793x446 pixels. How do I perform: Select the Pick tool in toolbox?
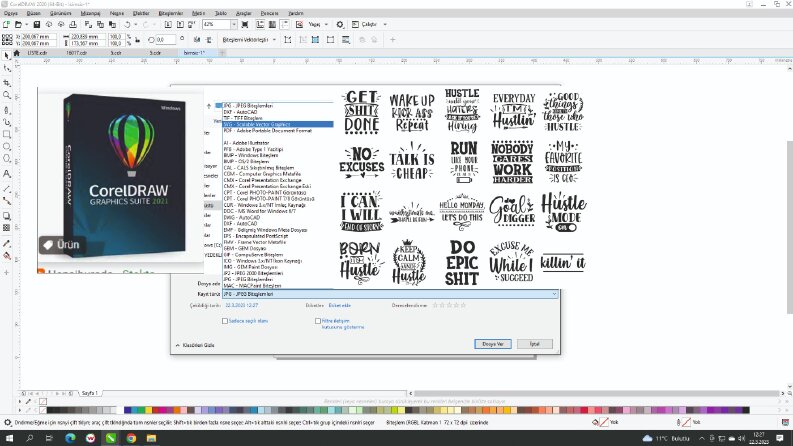pos(7,56)
